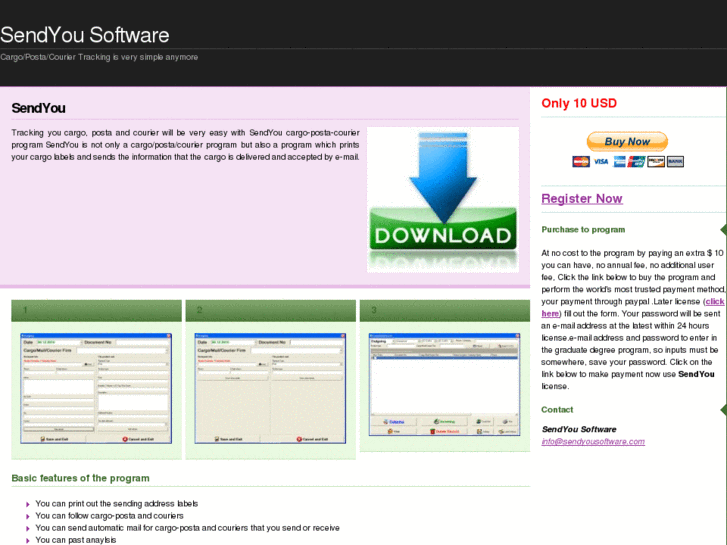
Task: Click the blue arrow DOWNLOAD image
Action: pos(443,200)
